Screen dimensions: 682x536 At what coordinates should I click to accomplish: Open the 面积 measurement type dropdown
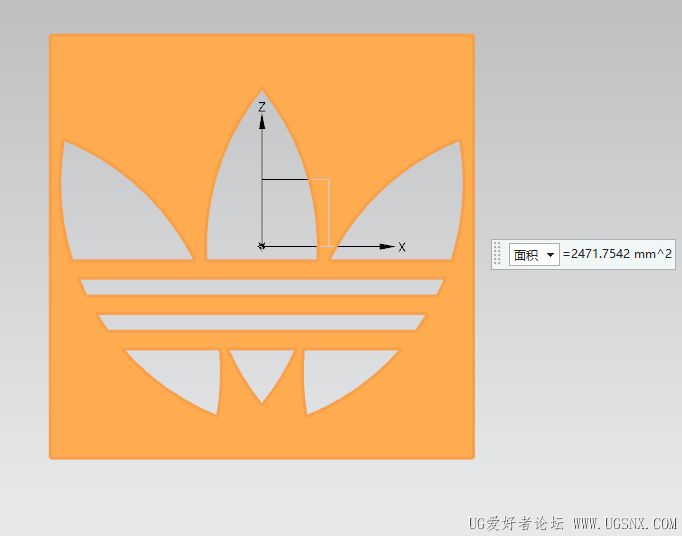pyautogui.click(x=534, y=255)
